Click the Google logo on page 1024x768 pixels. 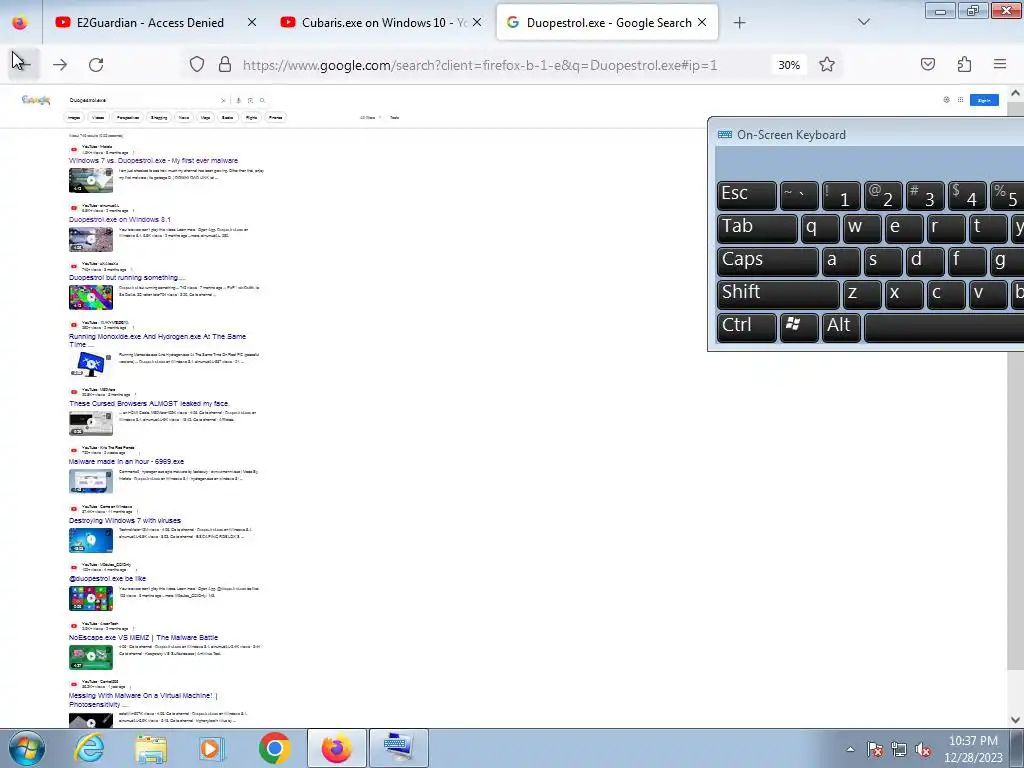pyautogui.click(x=35, y=100)
